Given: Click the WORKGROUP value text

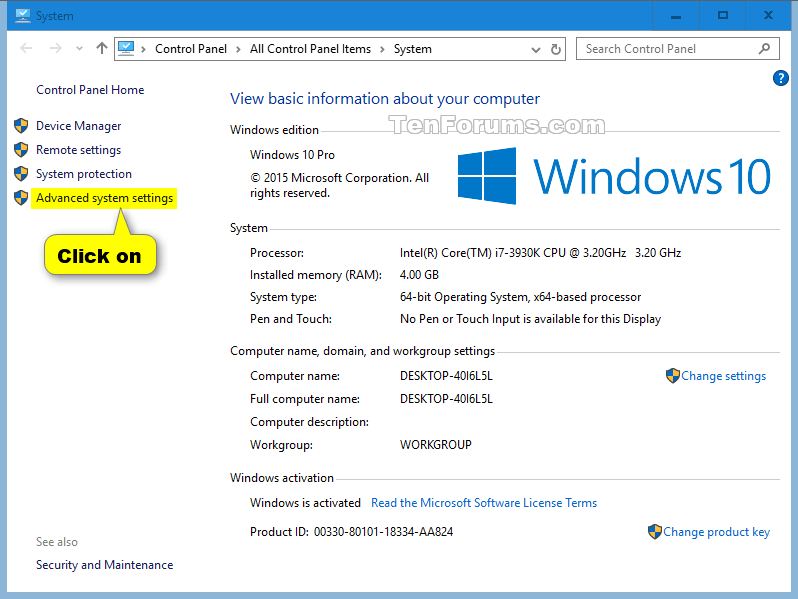Looking at the screenshot, I should pos(436,445).
